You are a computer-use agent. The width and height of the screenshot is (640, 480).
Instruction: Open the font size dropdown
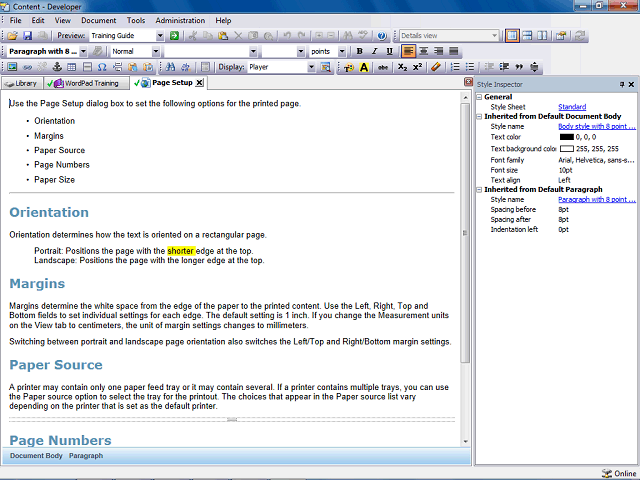click(301, 51)
